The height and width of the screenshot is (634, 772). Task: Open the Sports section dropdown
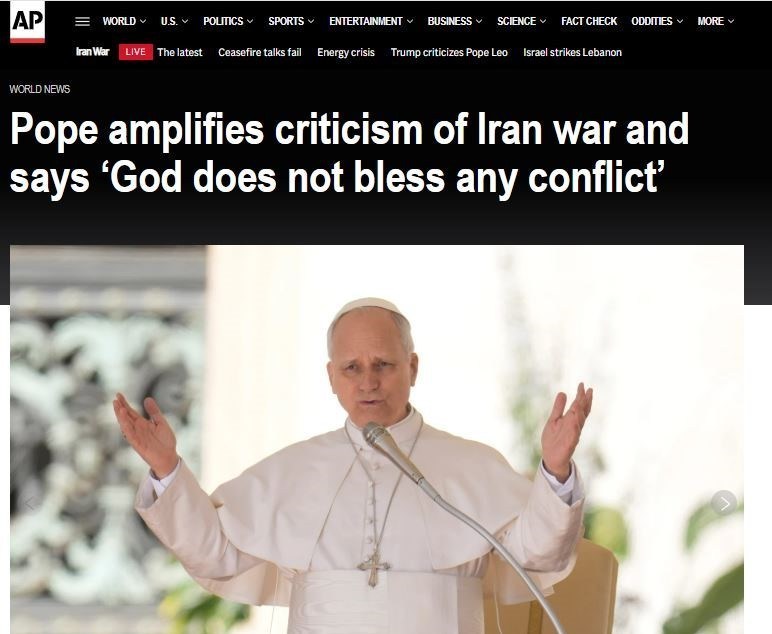click(x=291, y=21)
